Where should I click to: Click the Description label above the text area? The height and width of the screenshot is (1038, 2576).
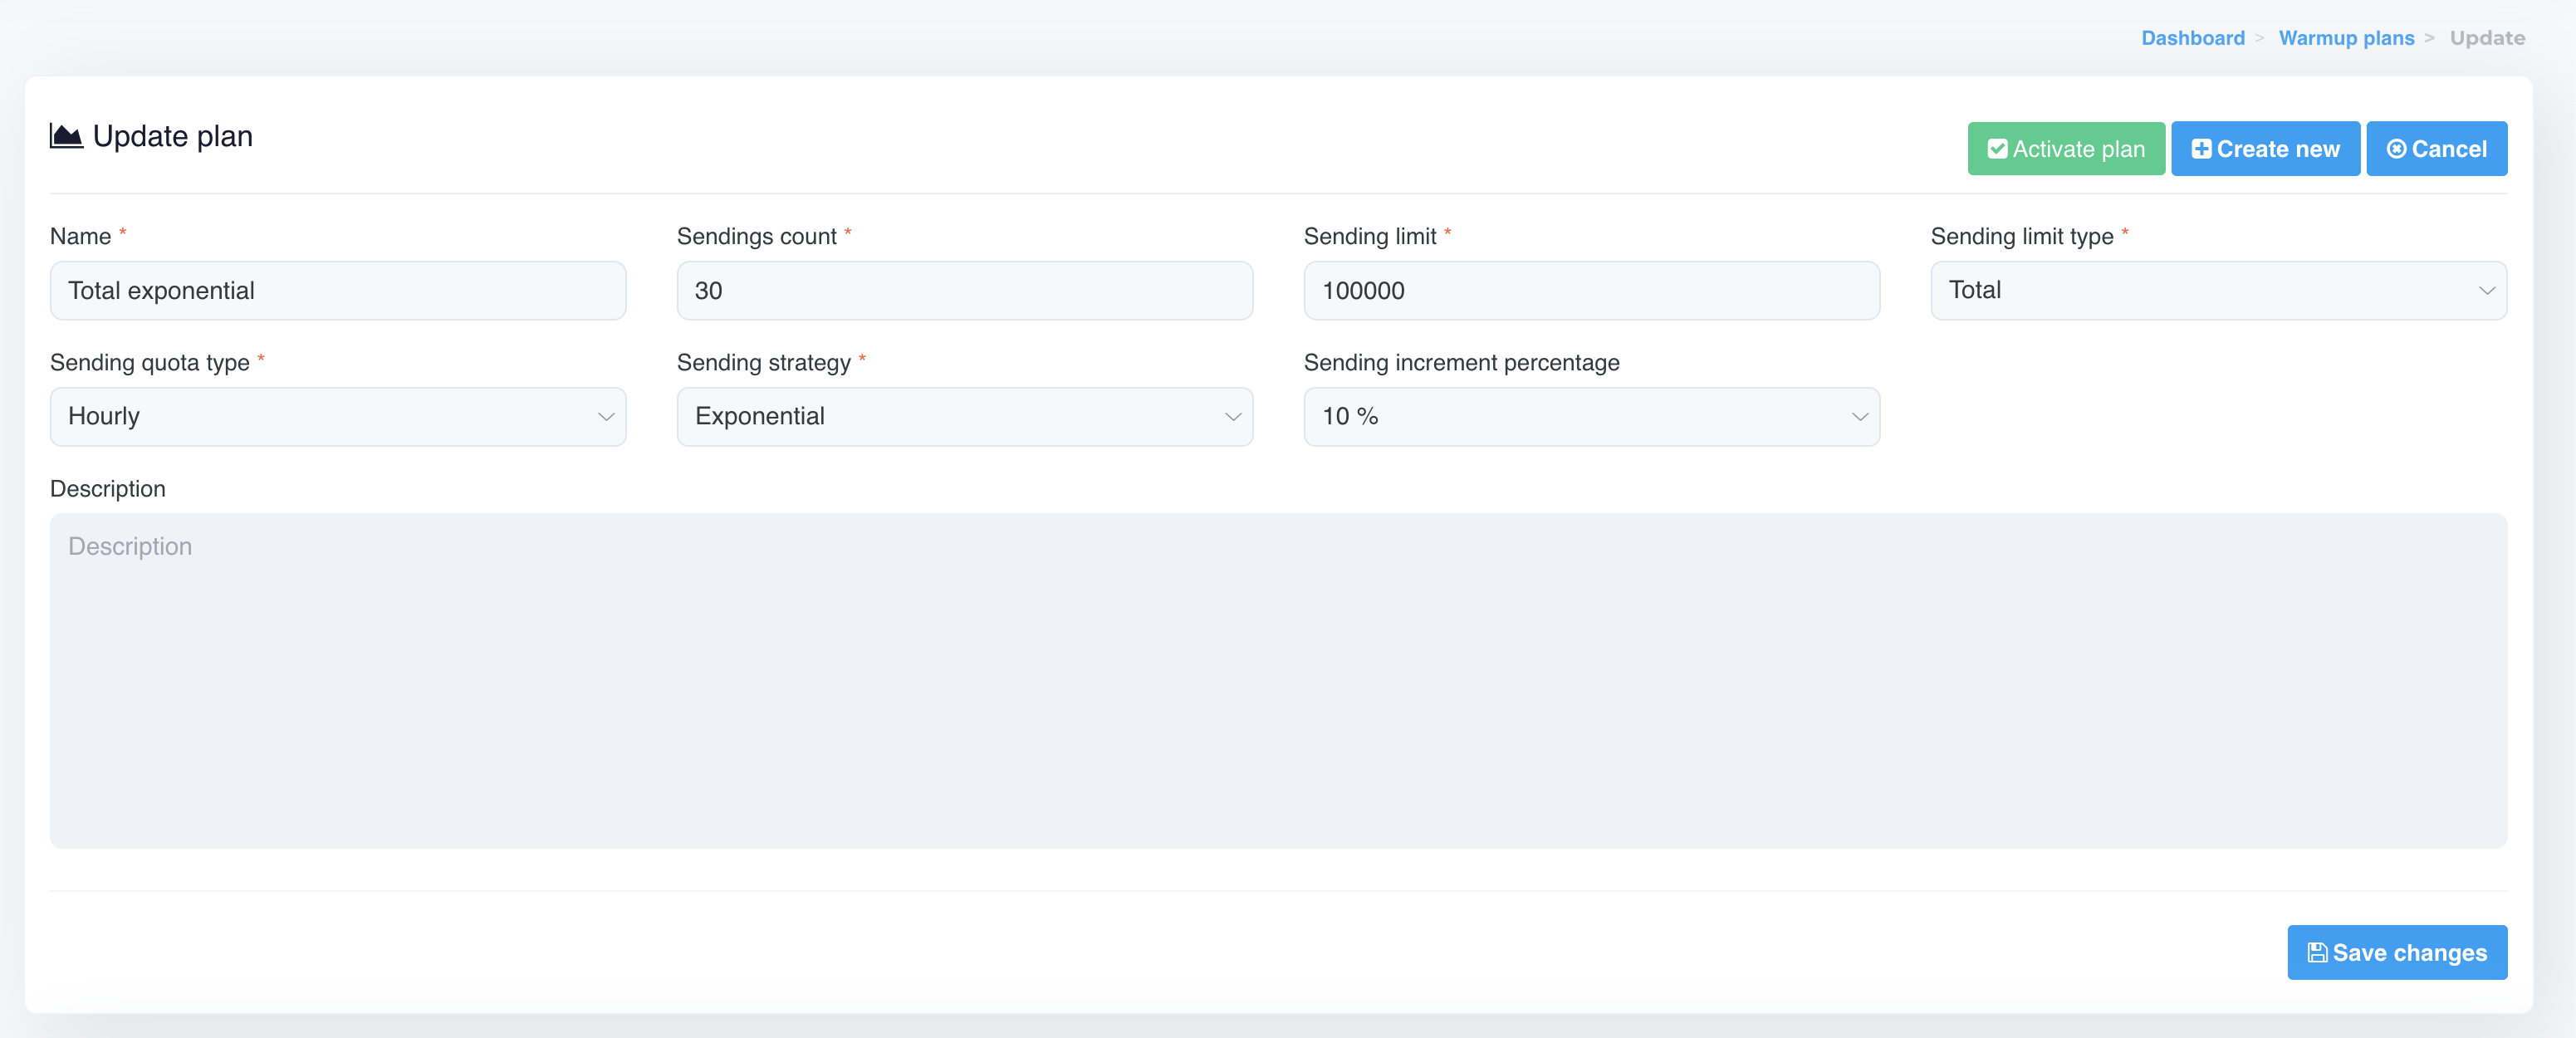[x=107, y=489]
